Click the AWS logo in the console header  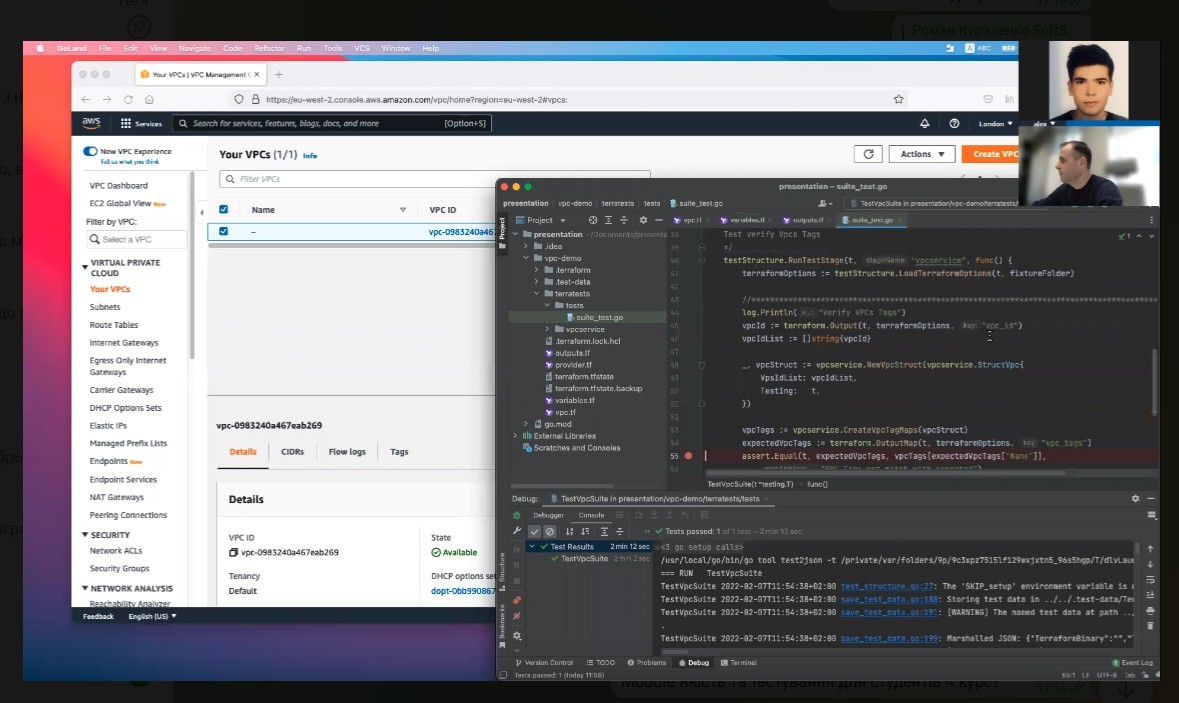tap(91, 123)
